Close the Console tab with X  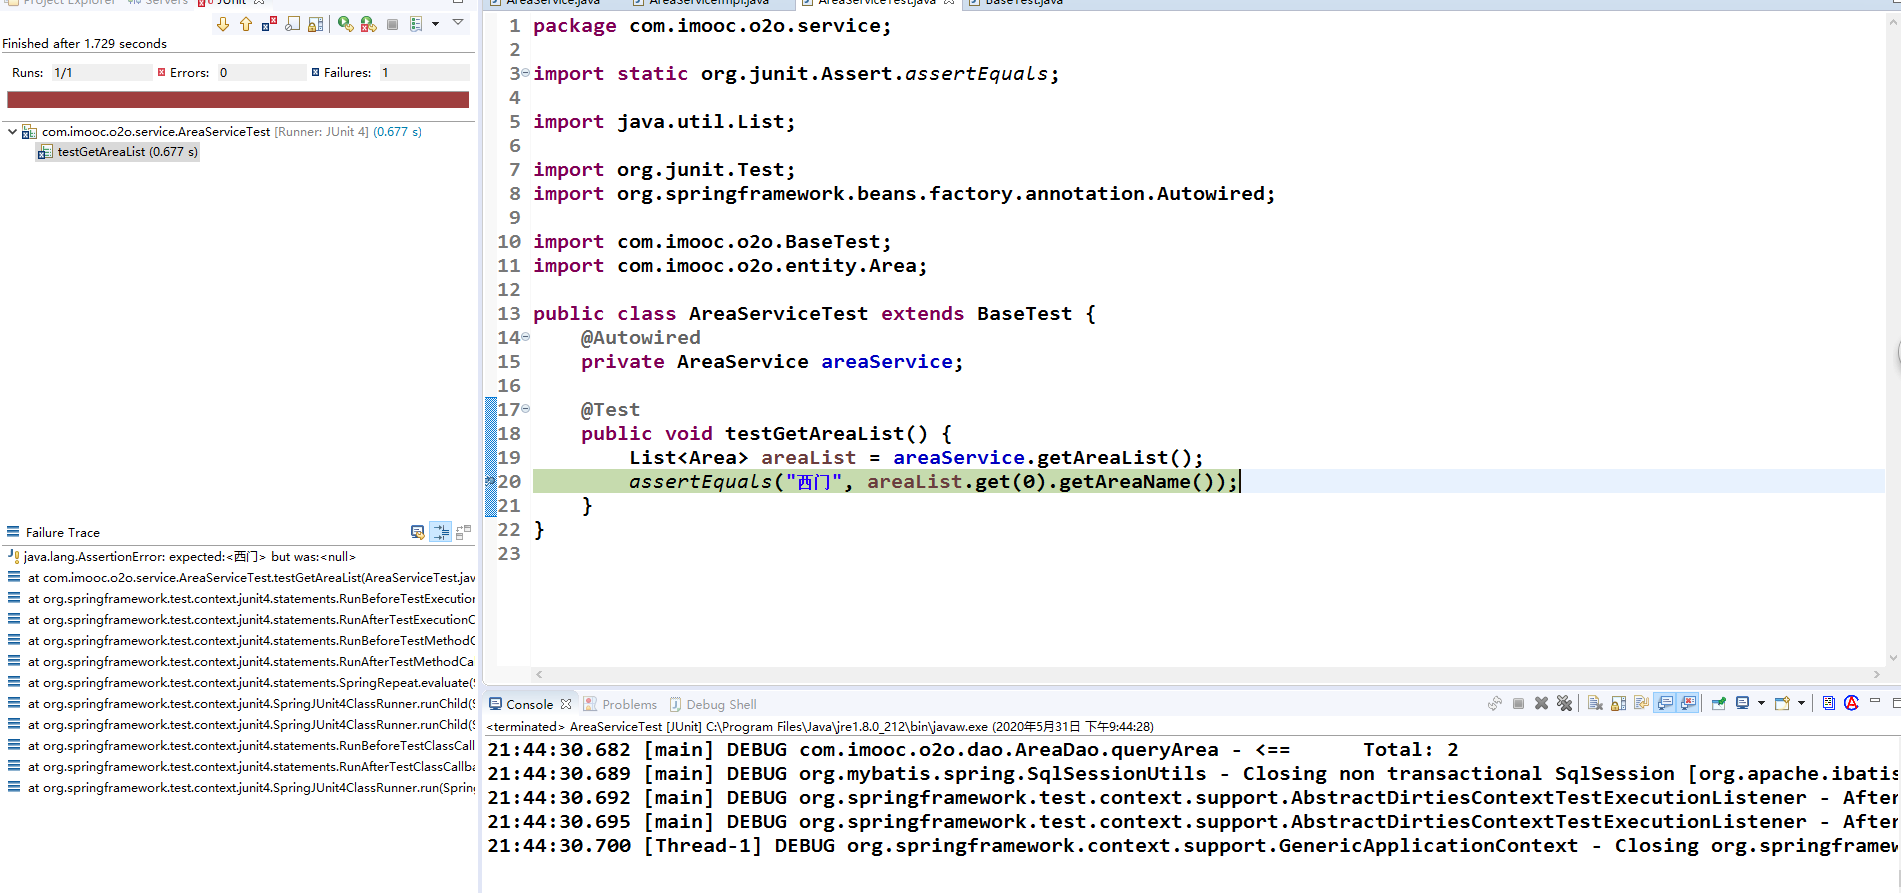pos(566,704)
